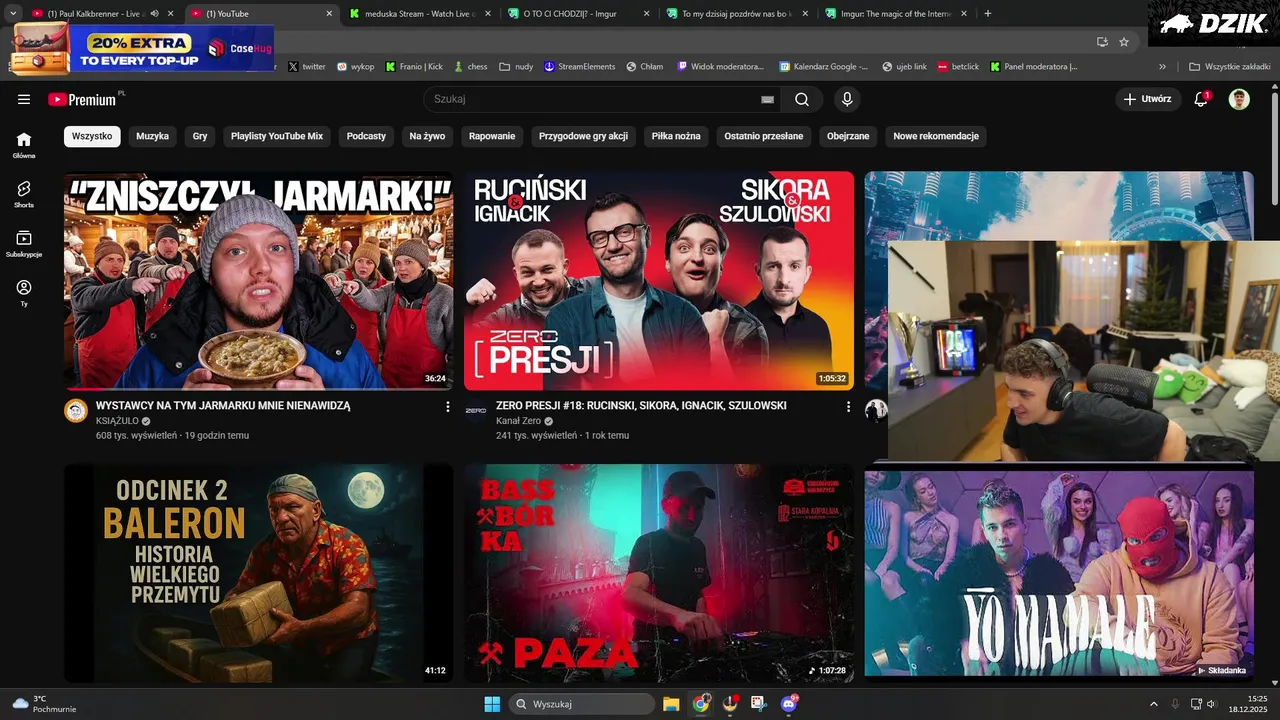This screenshot has width=1280, height=720.
Task: Select the Piłka nożna filter chip
Action: coord(676,136)
